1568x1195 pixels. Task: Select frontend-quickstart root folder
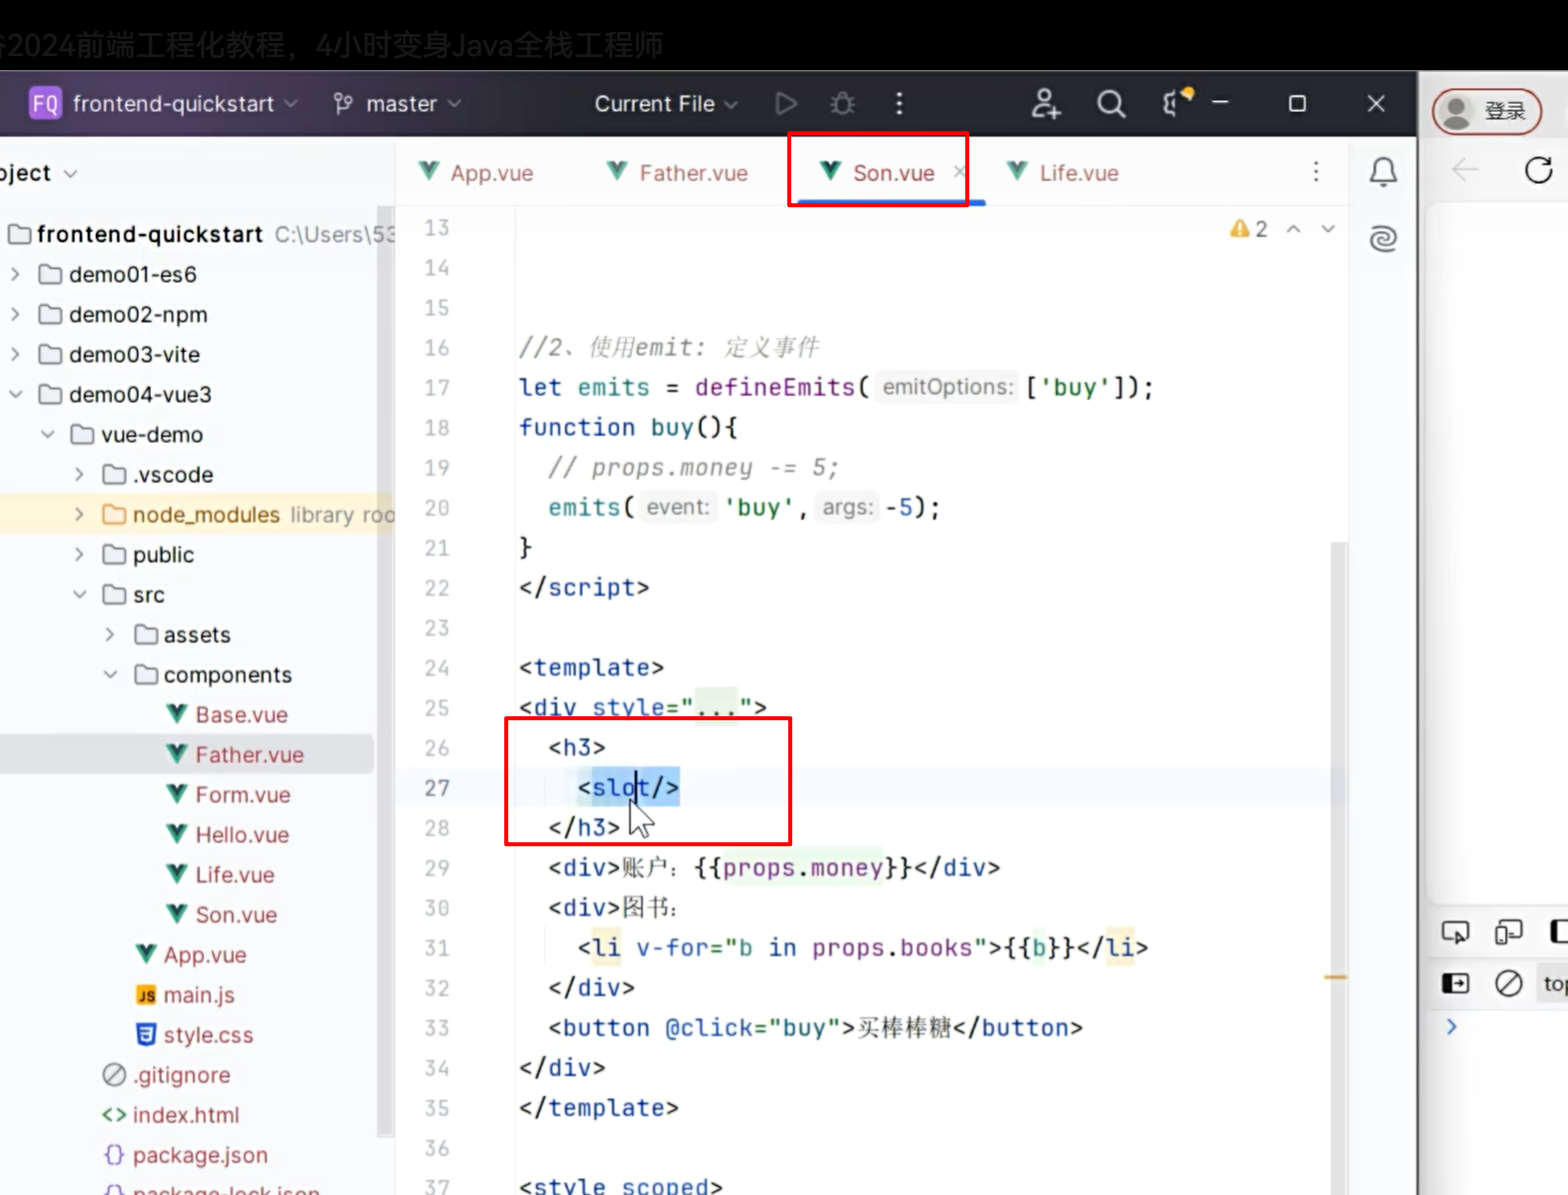(x=150, y=234)
